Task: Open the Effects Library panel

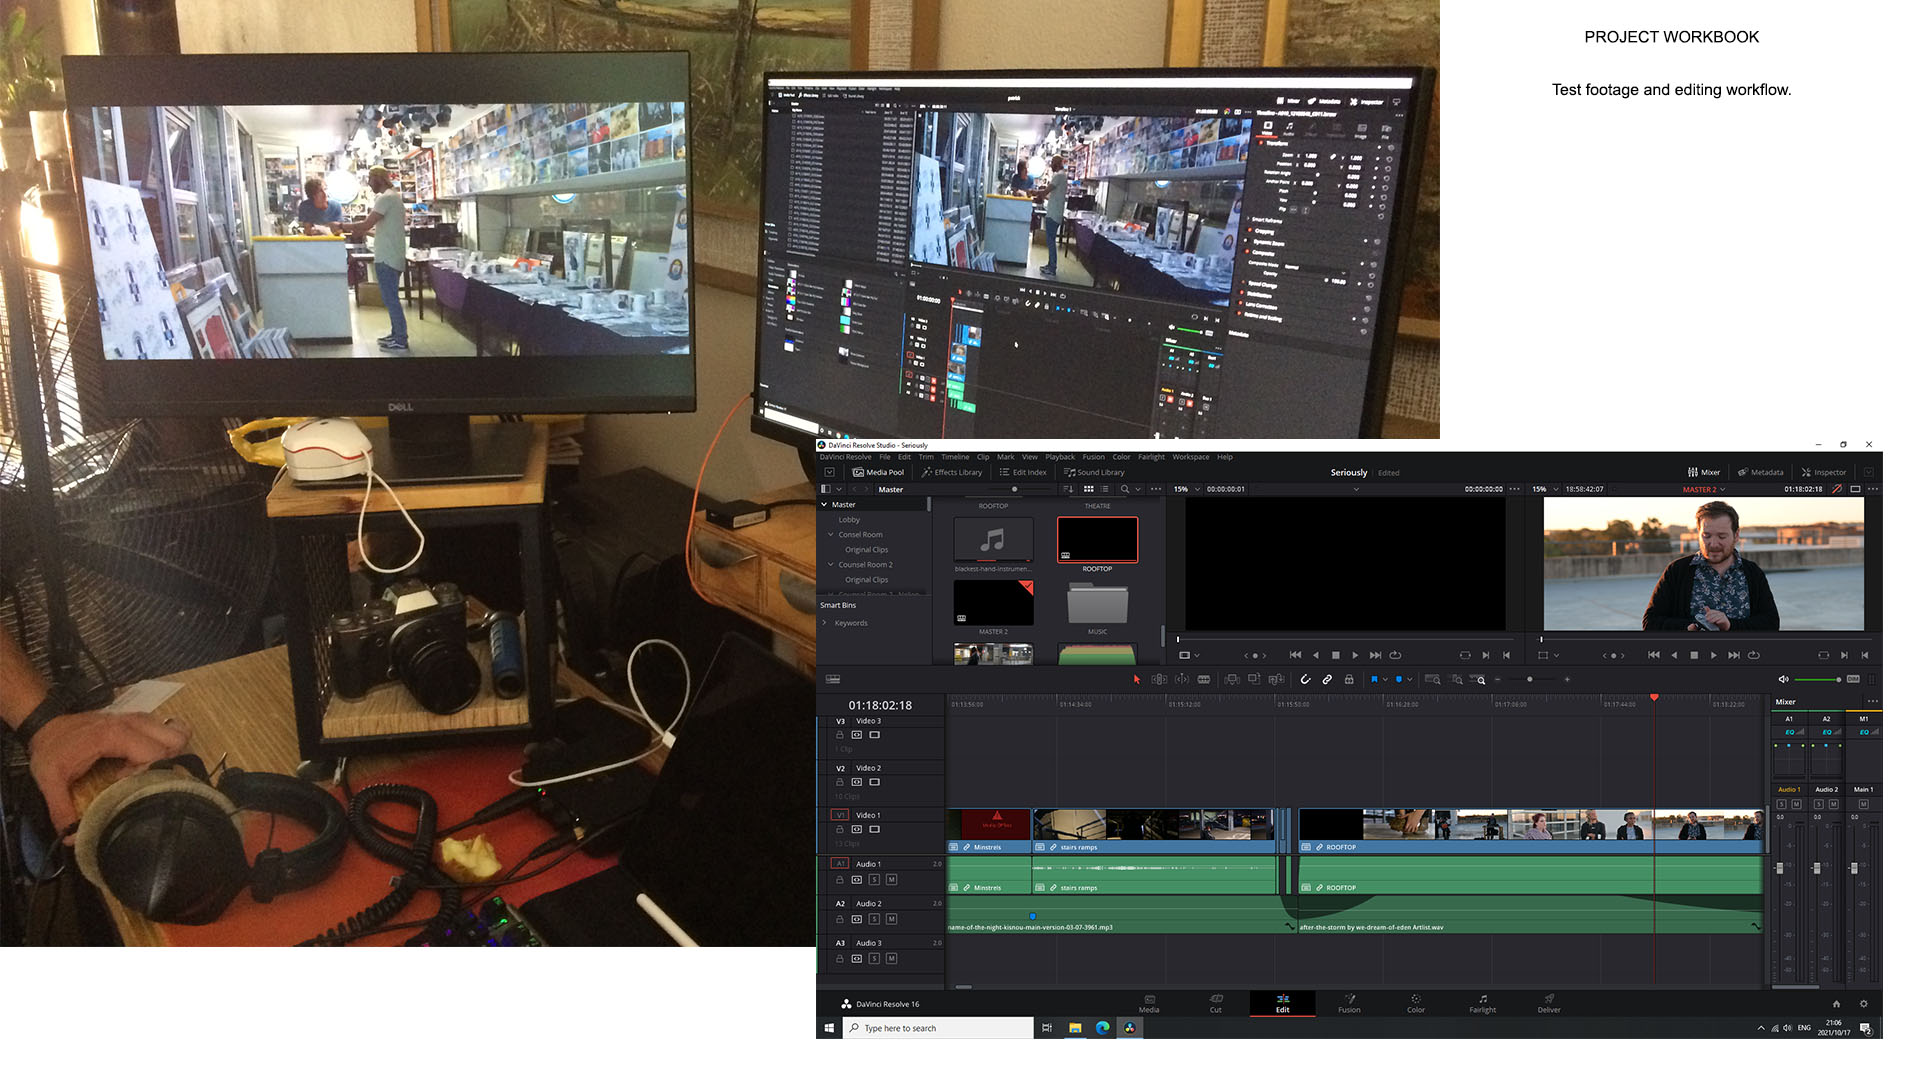Action: pos(952,472)
